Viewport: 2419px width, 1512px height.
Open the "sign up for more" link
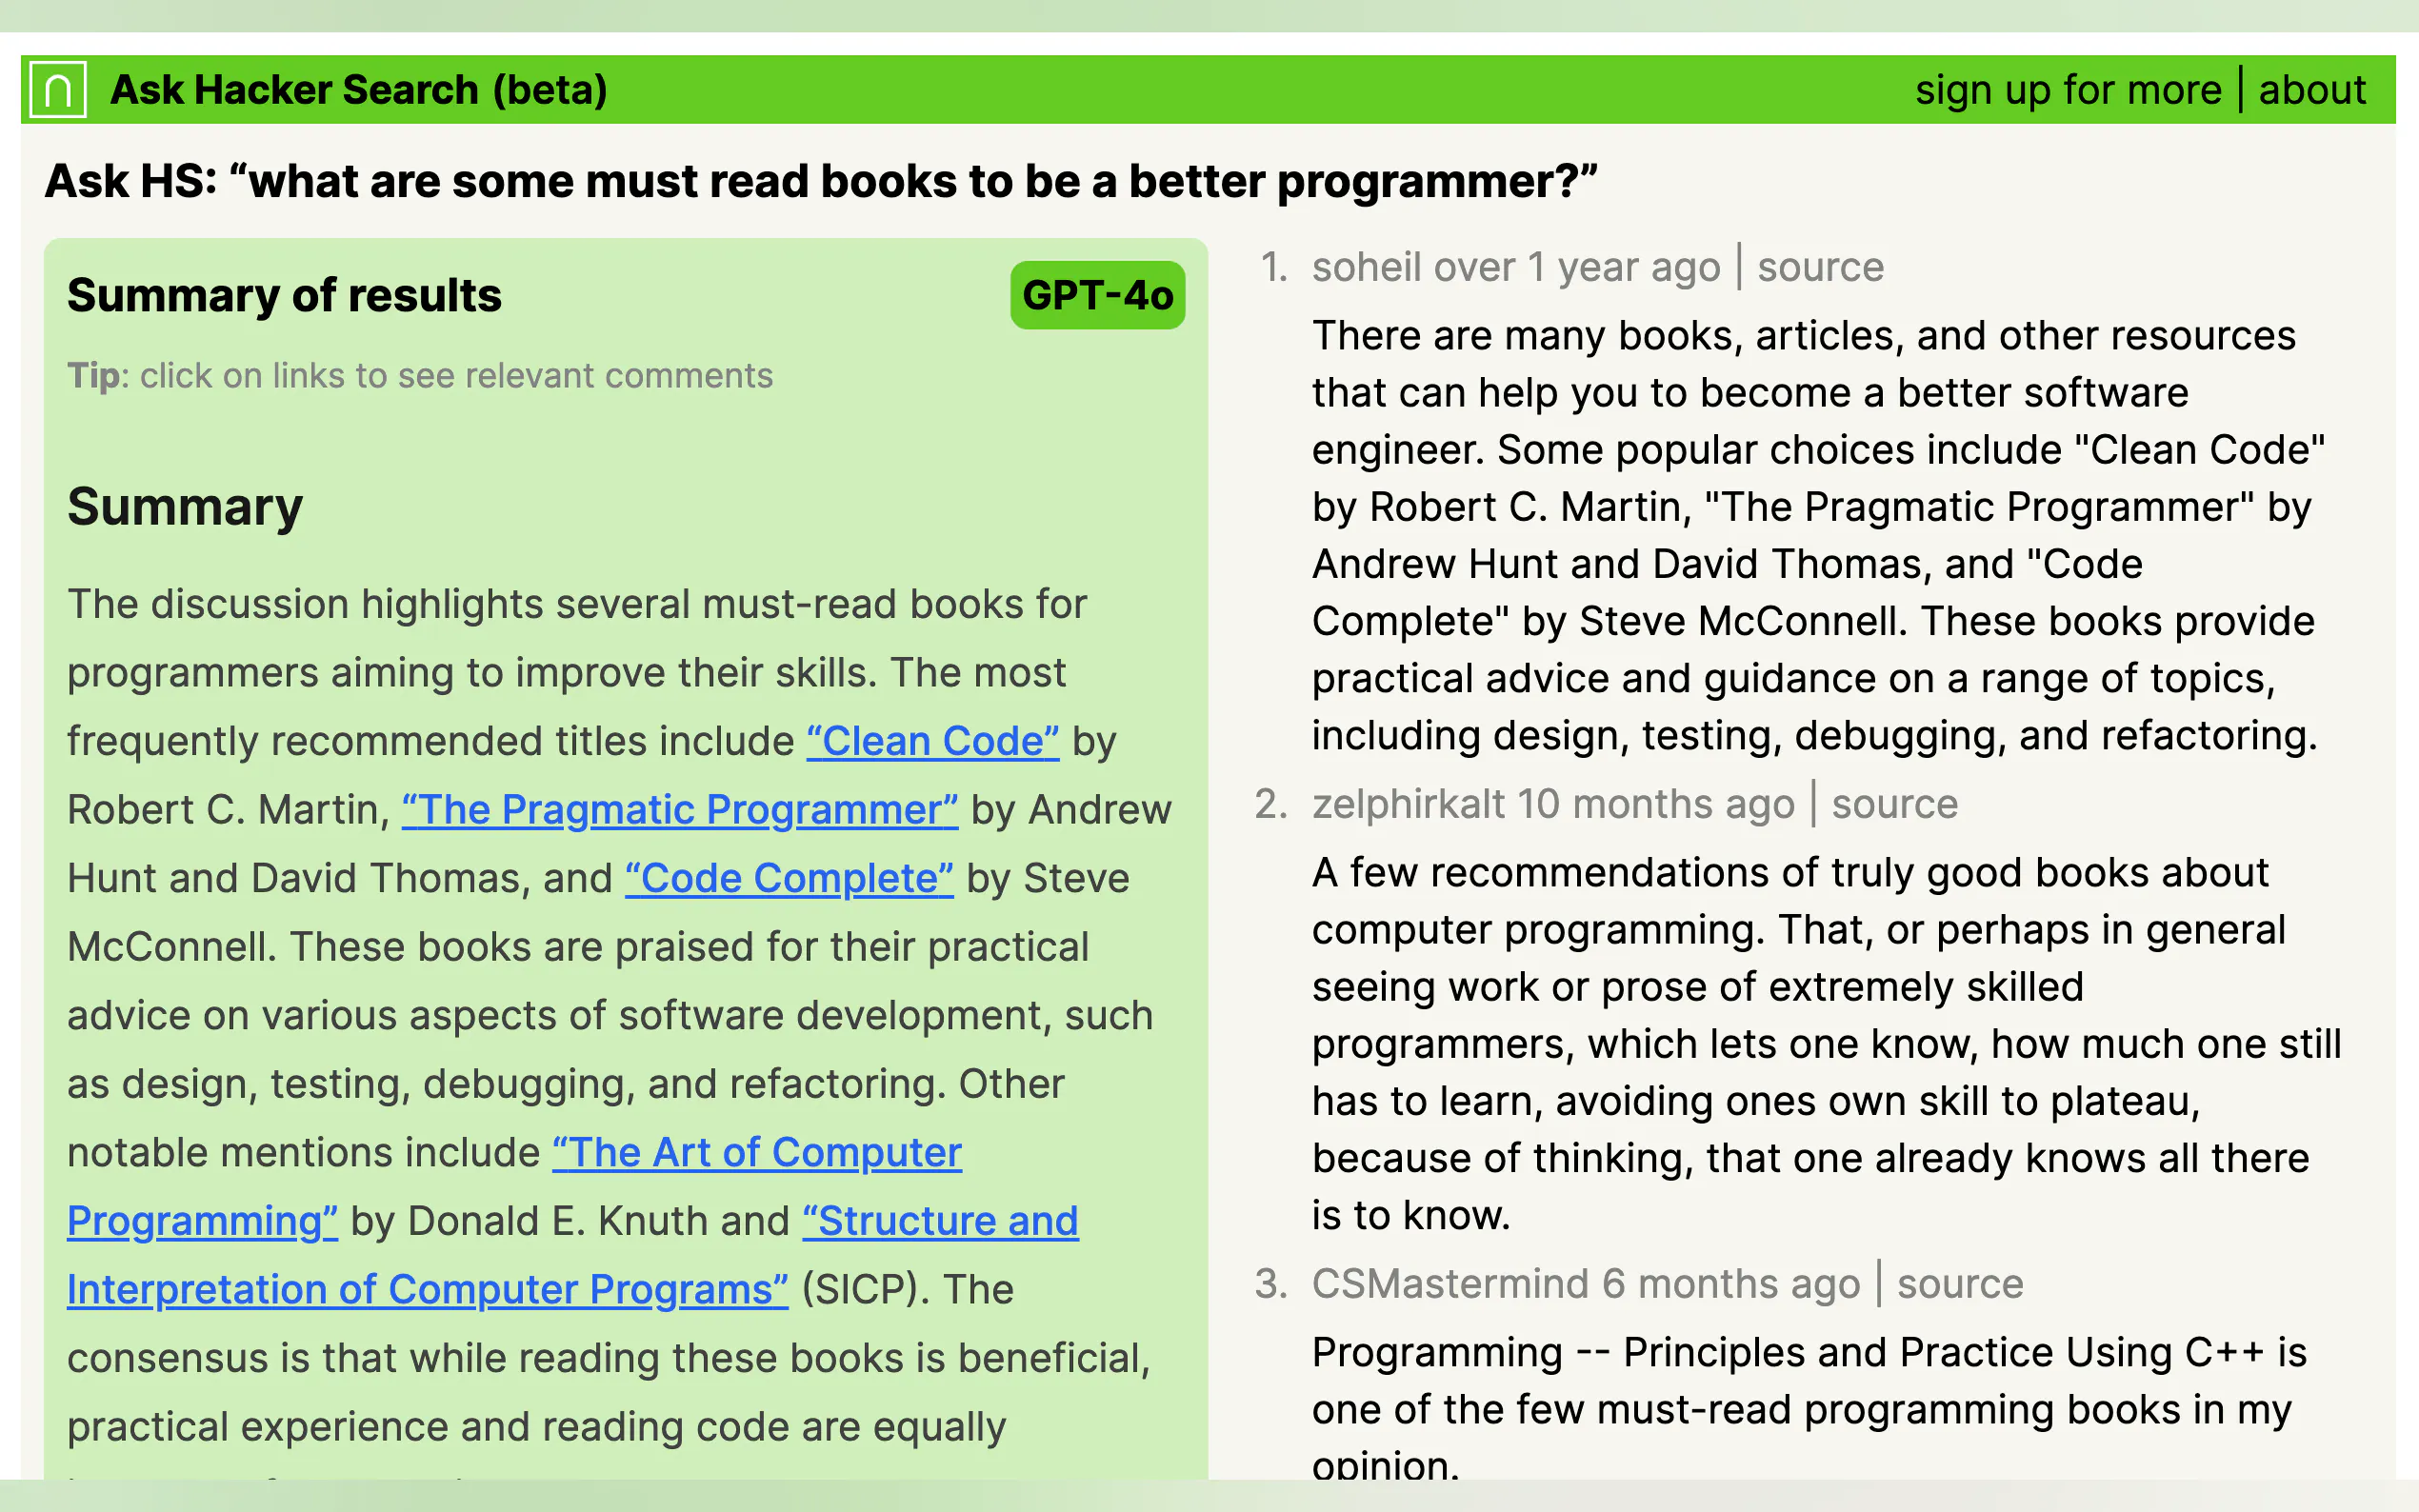pyautogui.click(x=2067, y=90)
